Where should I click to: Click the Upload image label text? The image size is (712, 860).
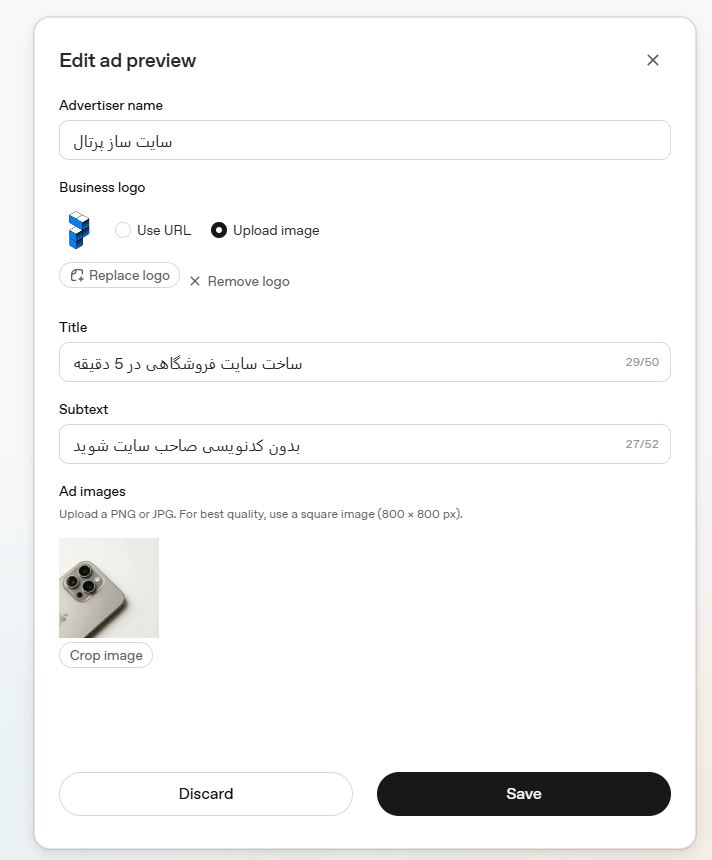276,230
